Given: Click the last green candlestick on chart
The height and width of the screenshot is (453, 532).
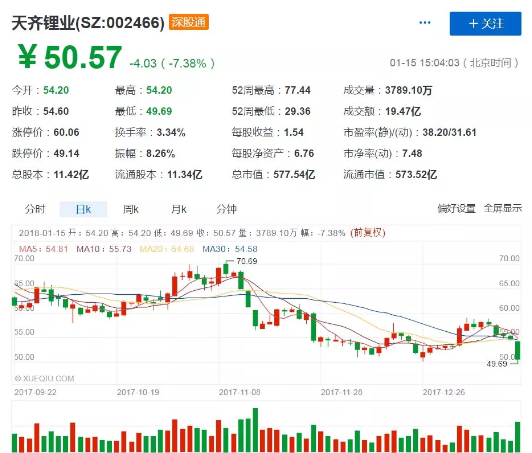Looking at the screenshot, I should [517, 350].
